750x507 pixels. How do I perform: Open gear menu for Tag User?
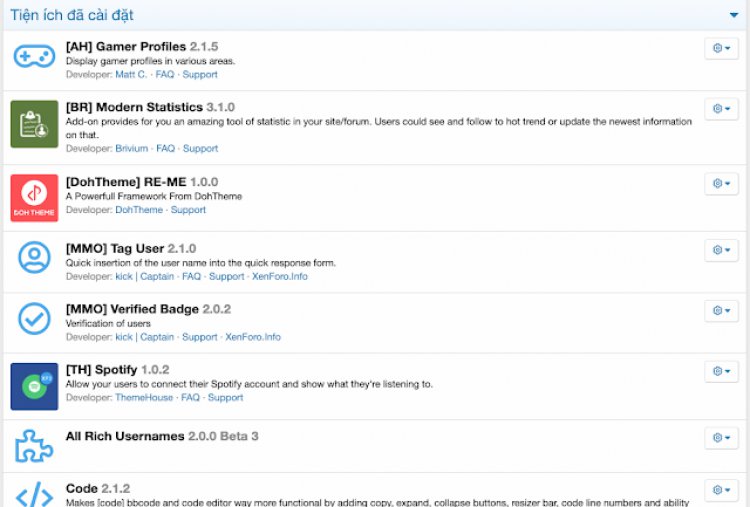click(721, 250)
